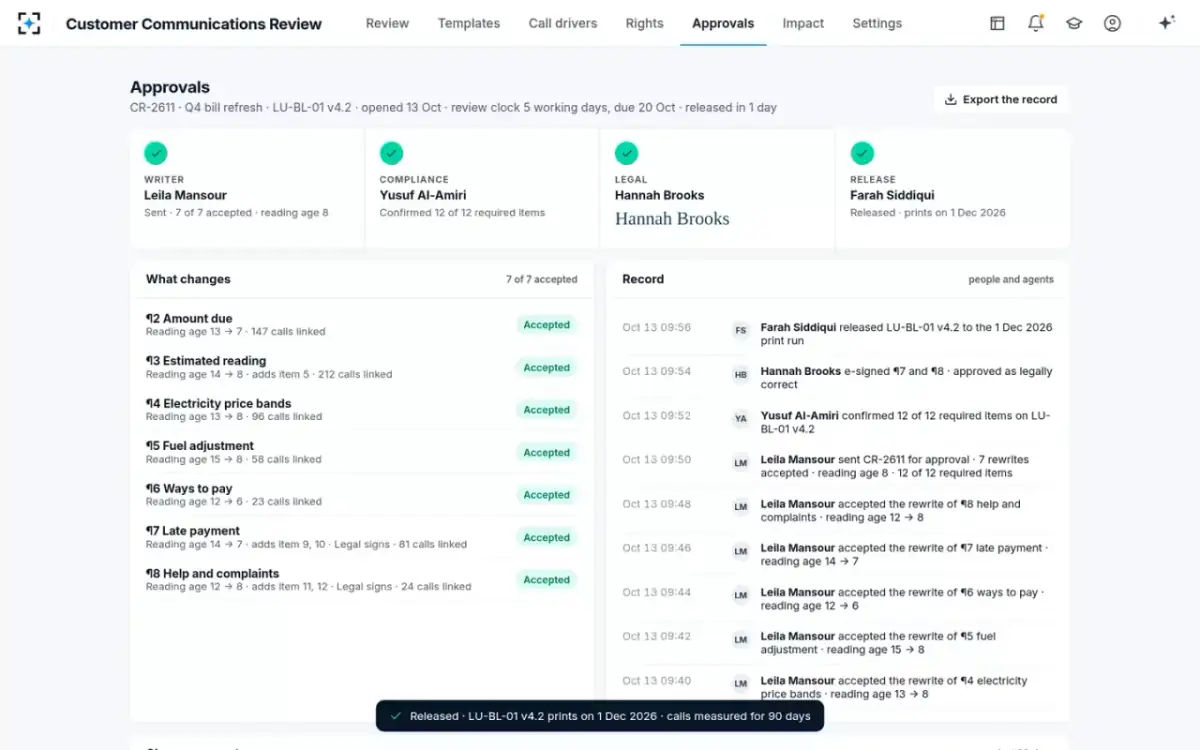Click the app logo icon
Image resolution: width=1200 pixels, height=750 pixels.
point(29,23)
